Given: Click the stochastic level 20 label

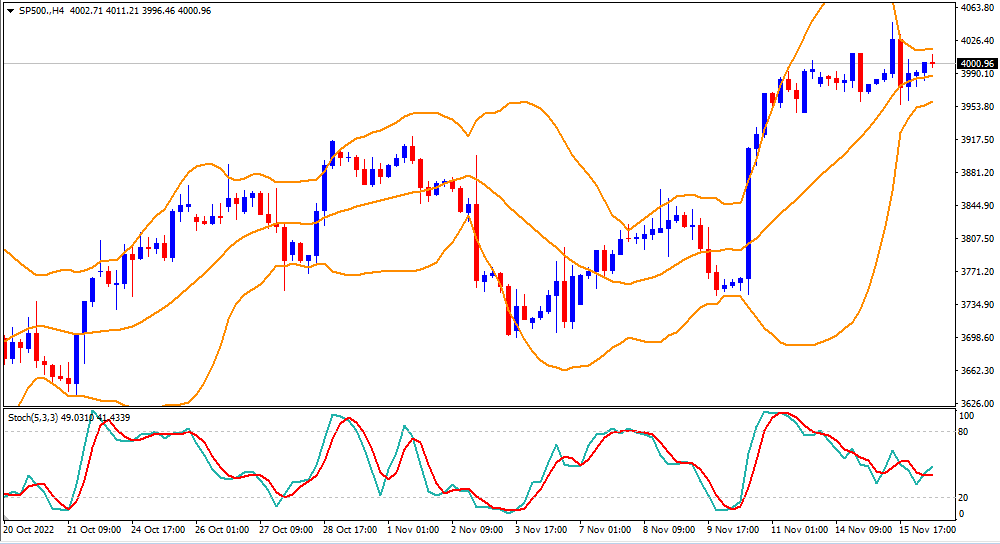Looking at the screenshot, I should (x=963, y=498).
